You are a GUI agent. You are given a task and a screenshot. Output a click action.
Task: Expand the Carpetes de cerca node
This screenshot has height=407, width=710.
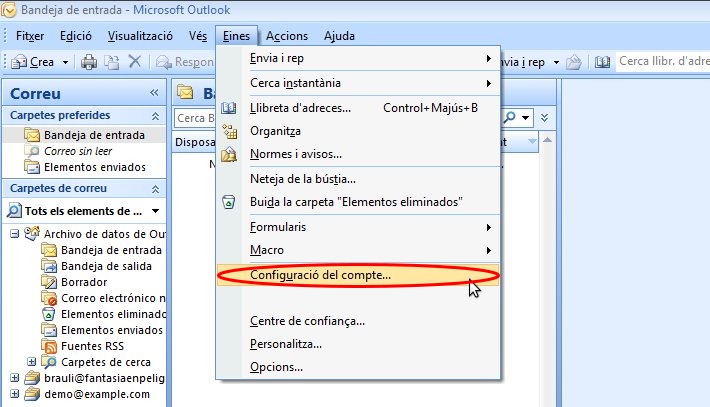pyautogui.click(x=31, y=362)
